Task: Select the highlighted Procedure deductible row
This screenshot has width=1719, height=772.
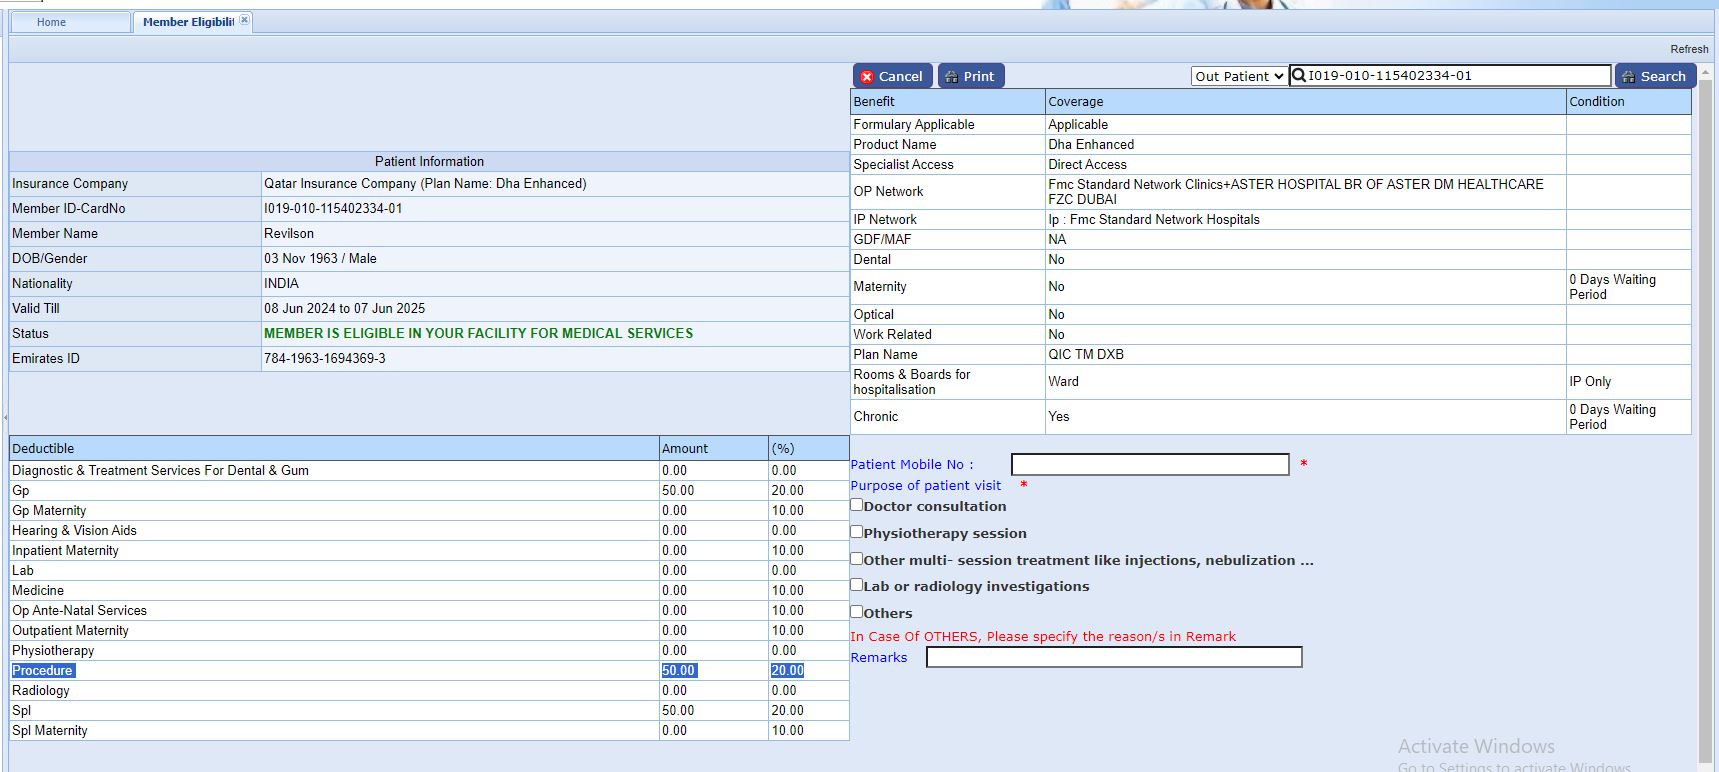Action: click(x=43, y=670)
